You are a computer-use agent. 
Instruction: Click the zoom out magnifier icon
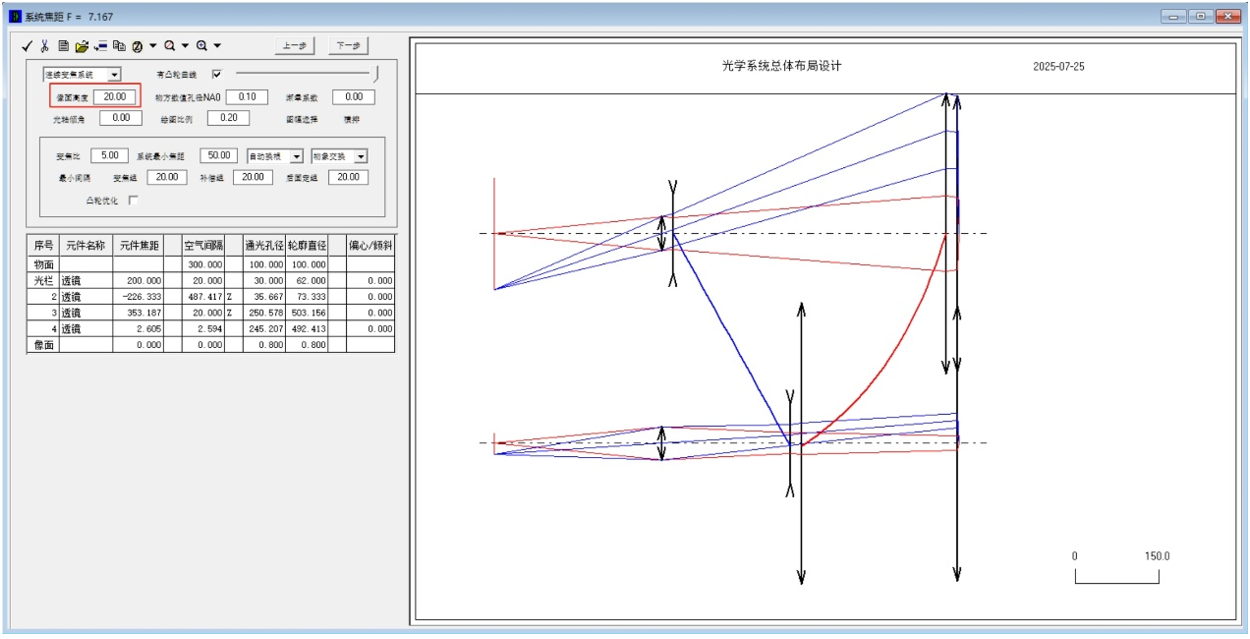tap(170, 46)
